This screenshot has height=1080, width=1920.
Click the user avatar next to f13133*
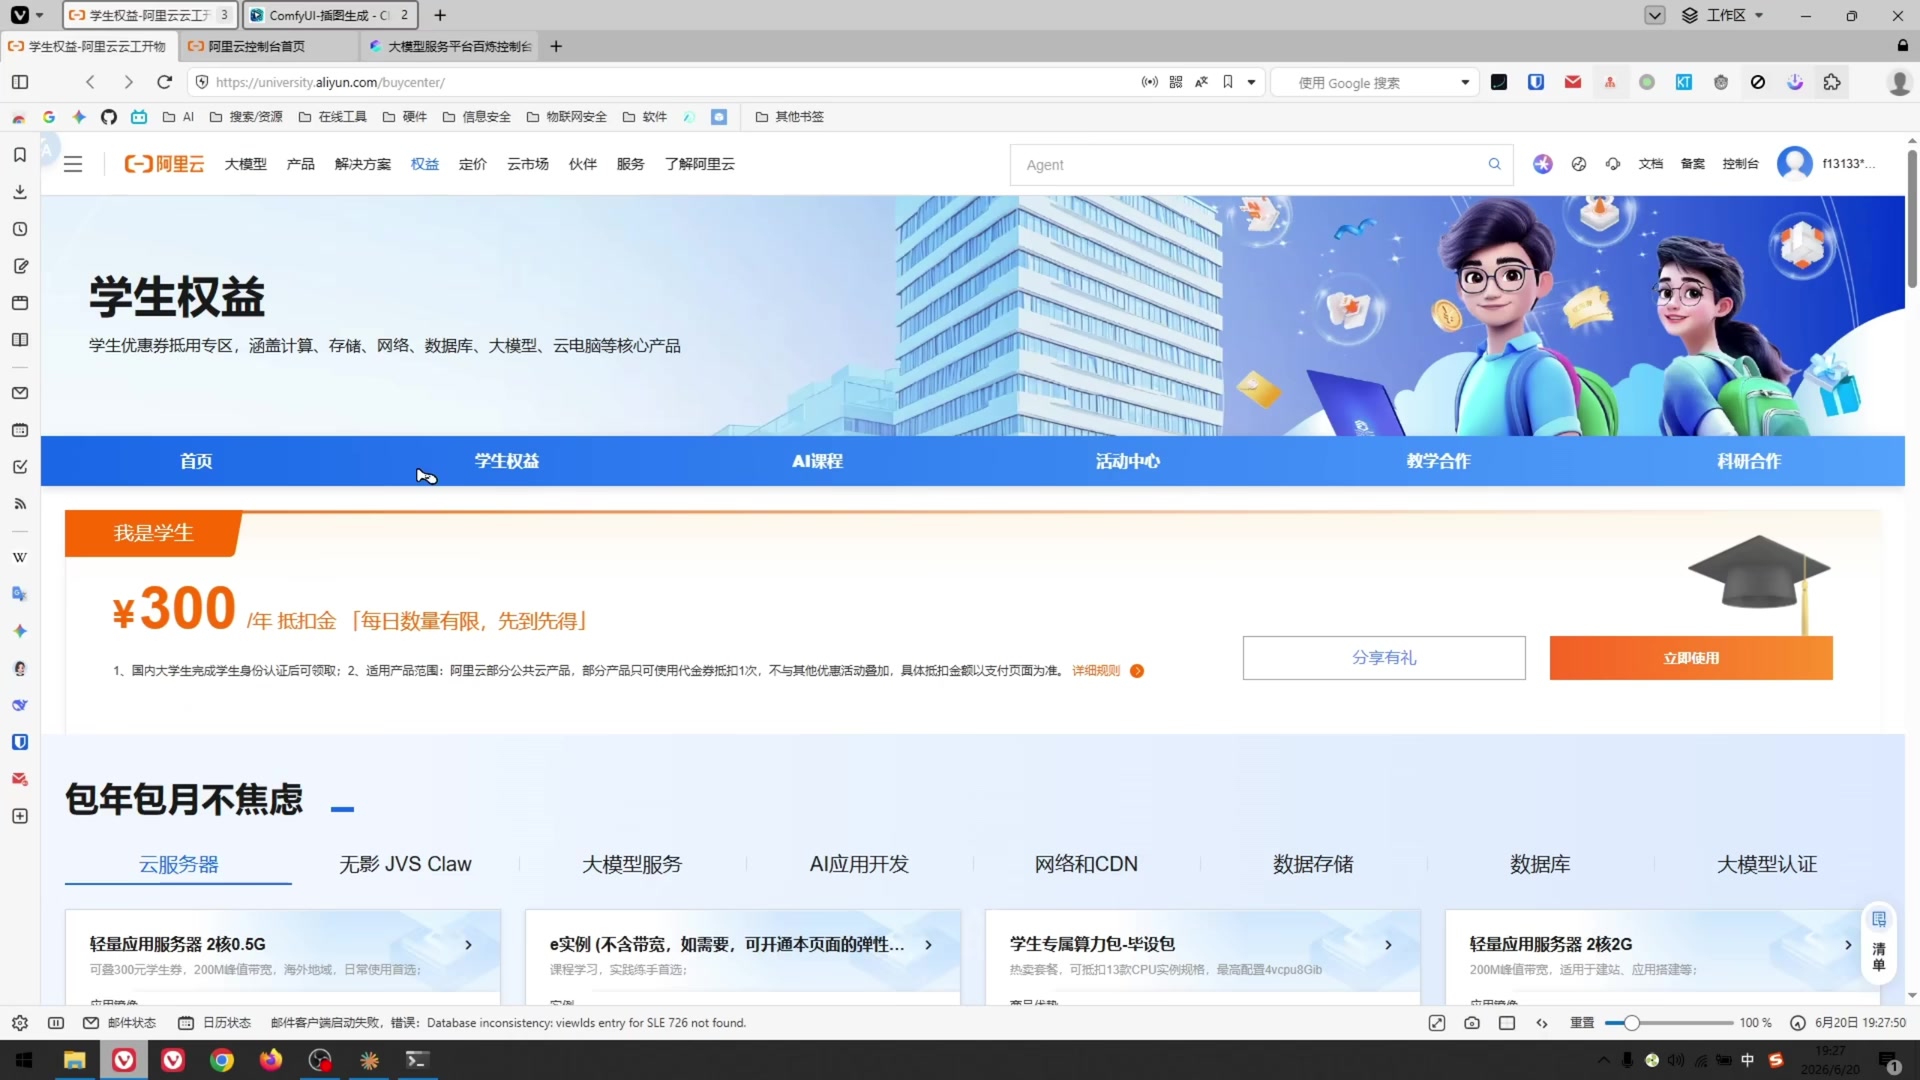1794,163
